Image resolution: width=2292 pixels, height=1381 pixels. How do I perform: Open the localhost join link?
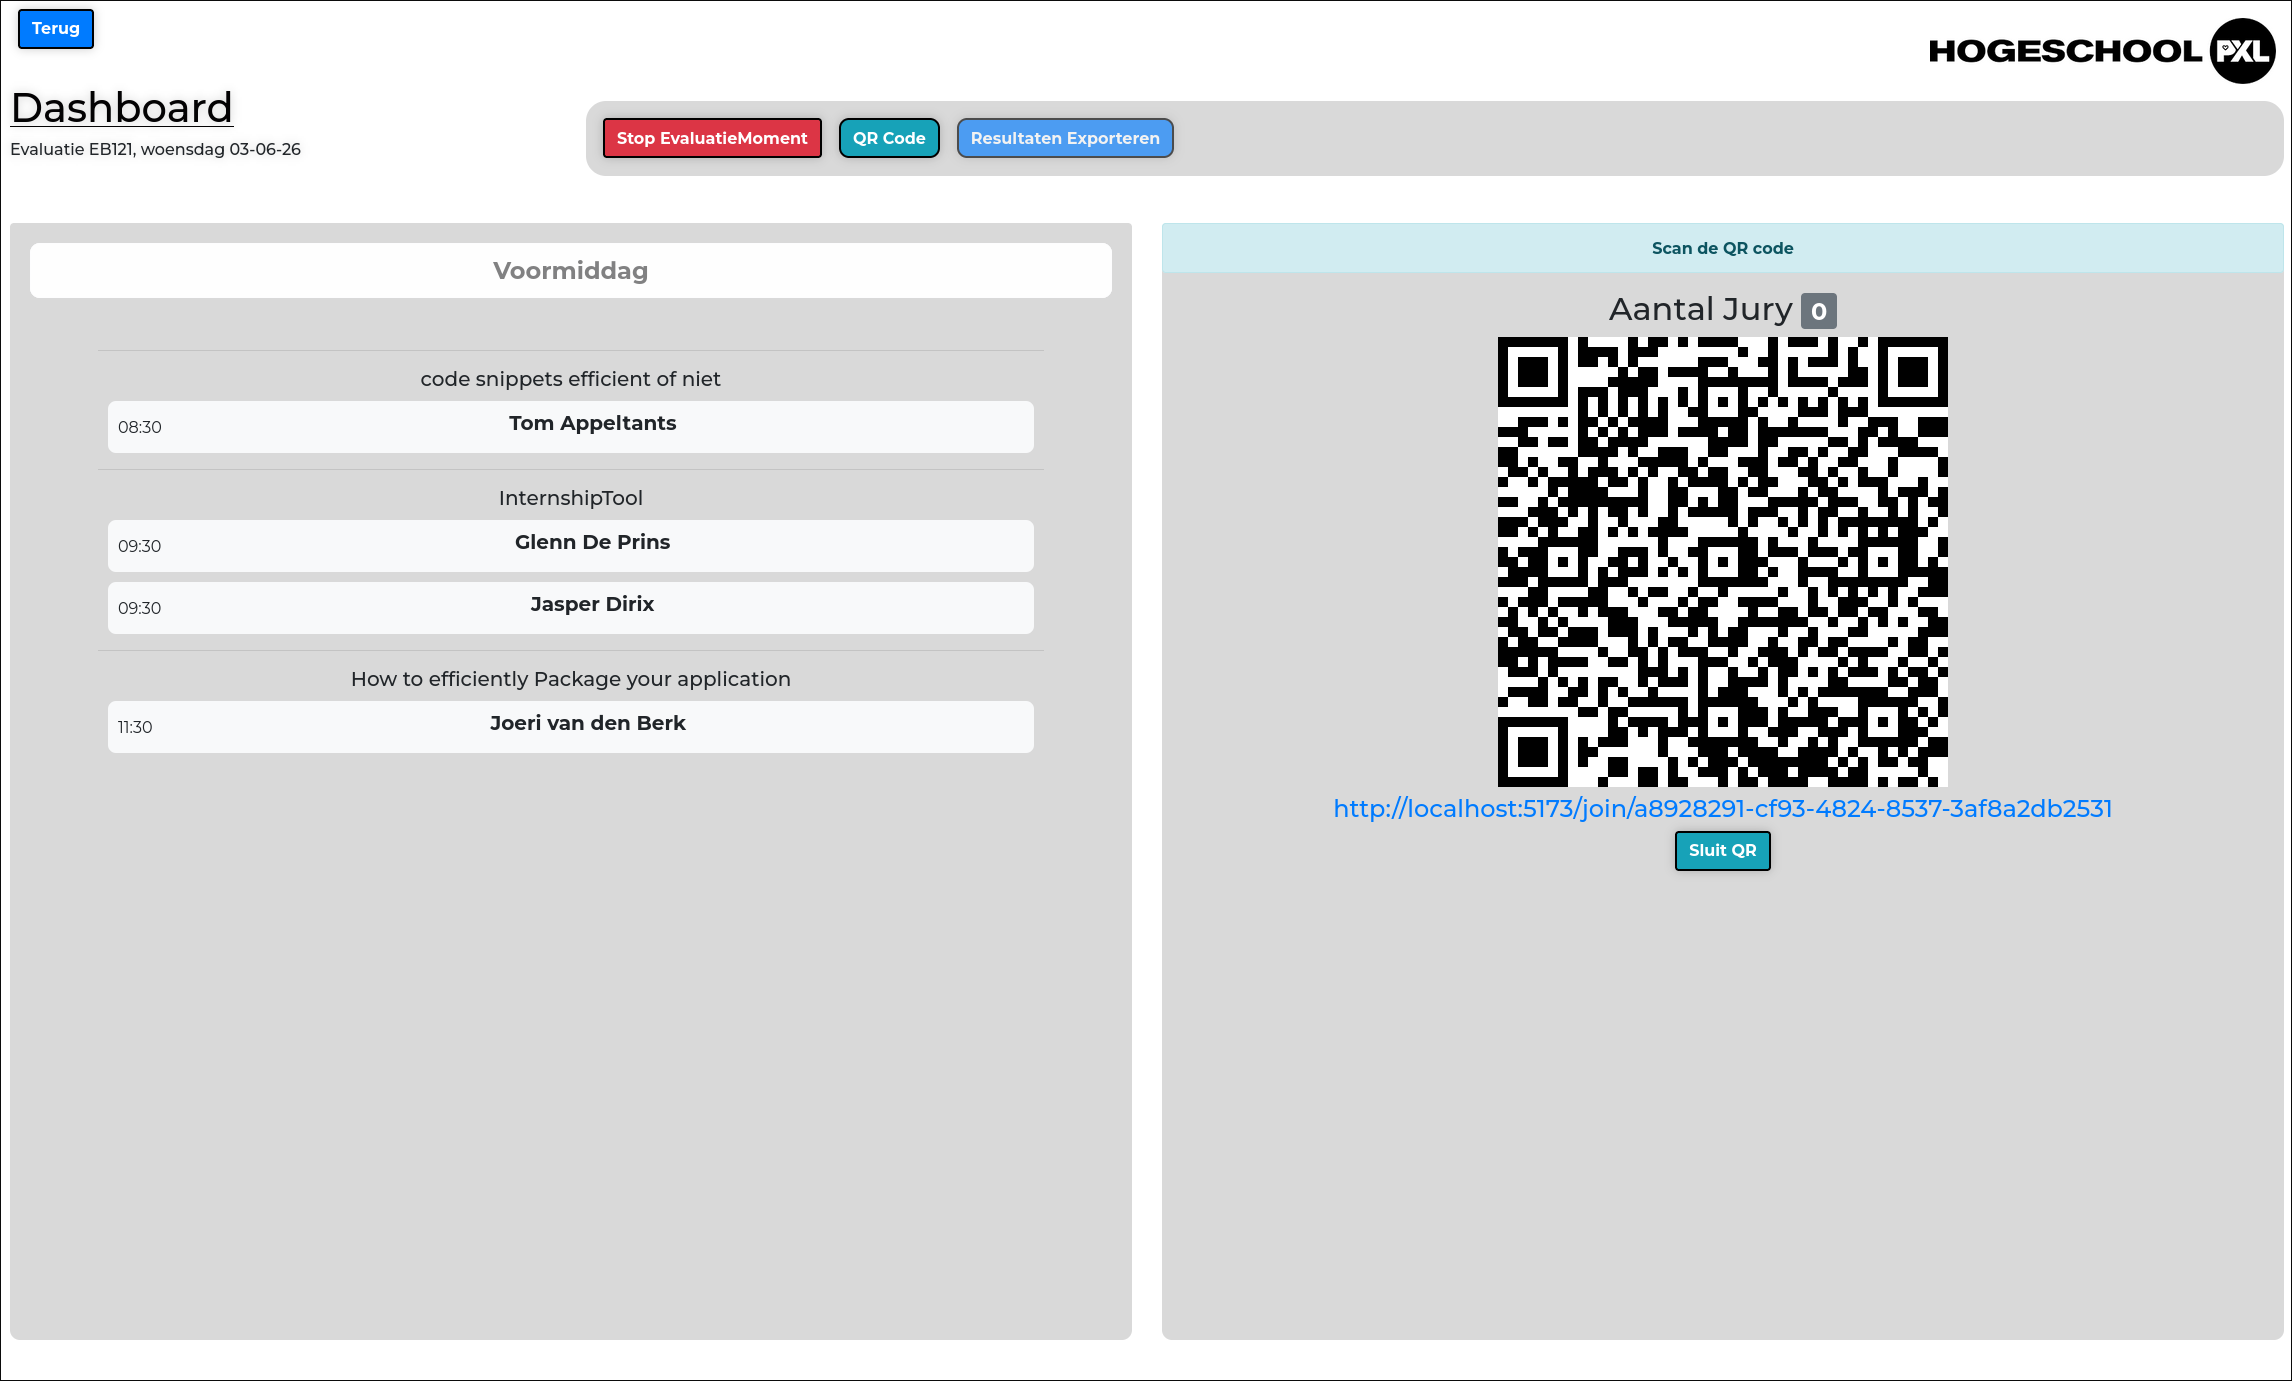[x=1722, y=809]
